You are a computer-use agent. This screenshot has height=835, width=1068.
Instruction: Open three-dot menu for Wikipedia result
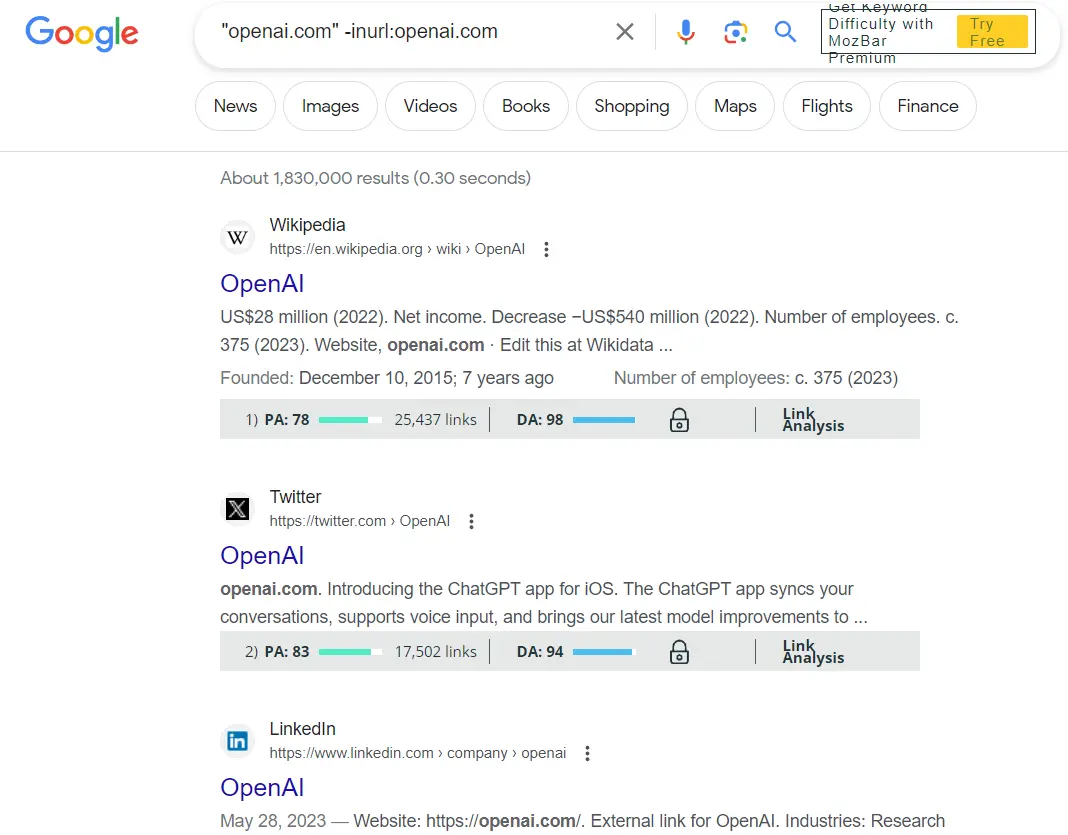546,250
